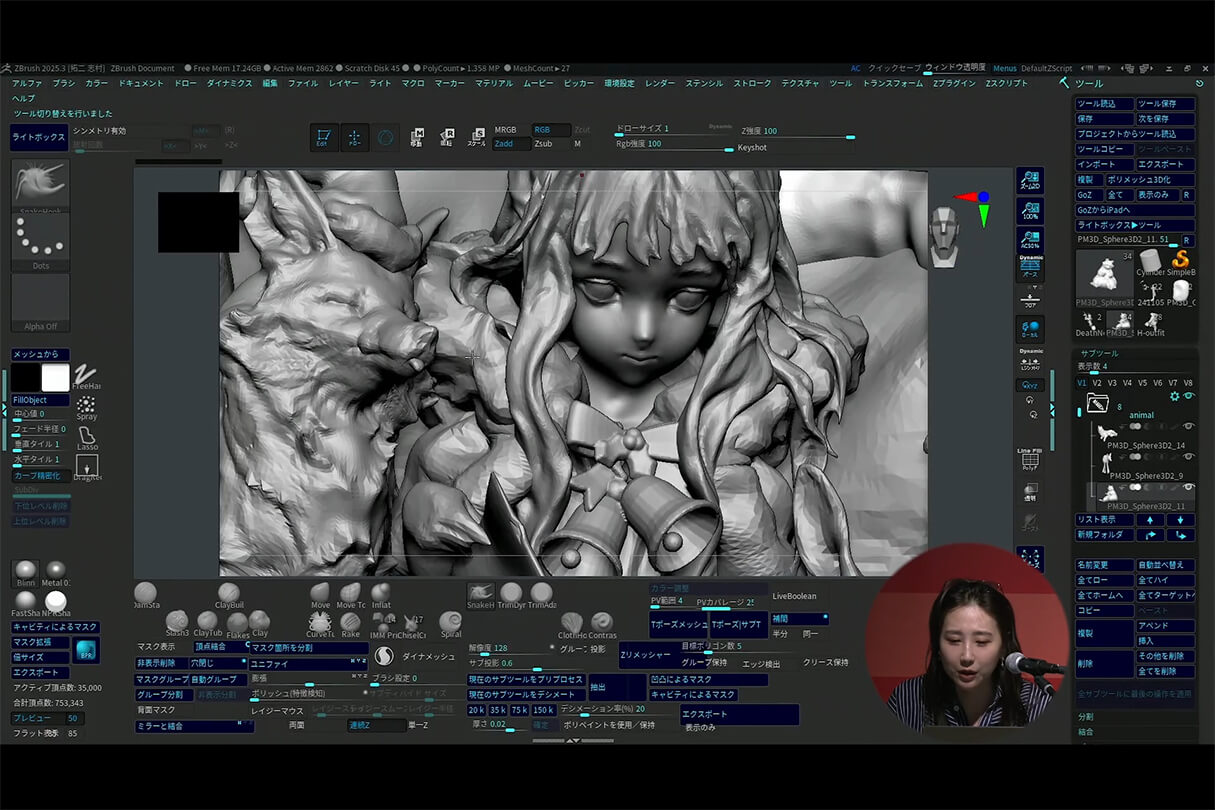Open the マテリアル menu
The height and width of the screenshot is (810, 1215).
point(494,84)
